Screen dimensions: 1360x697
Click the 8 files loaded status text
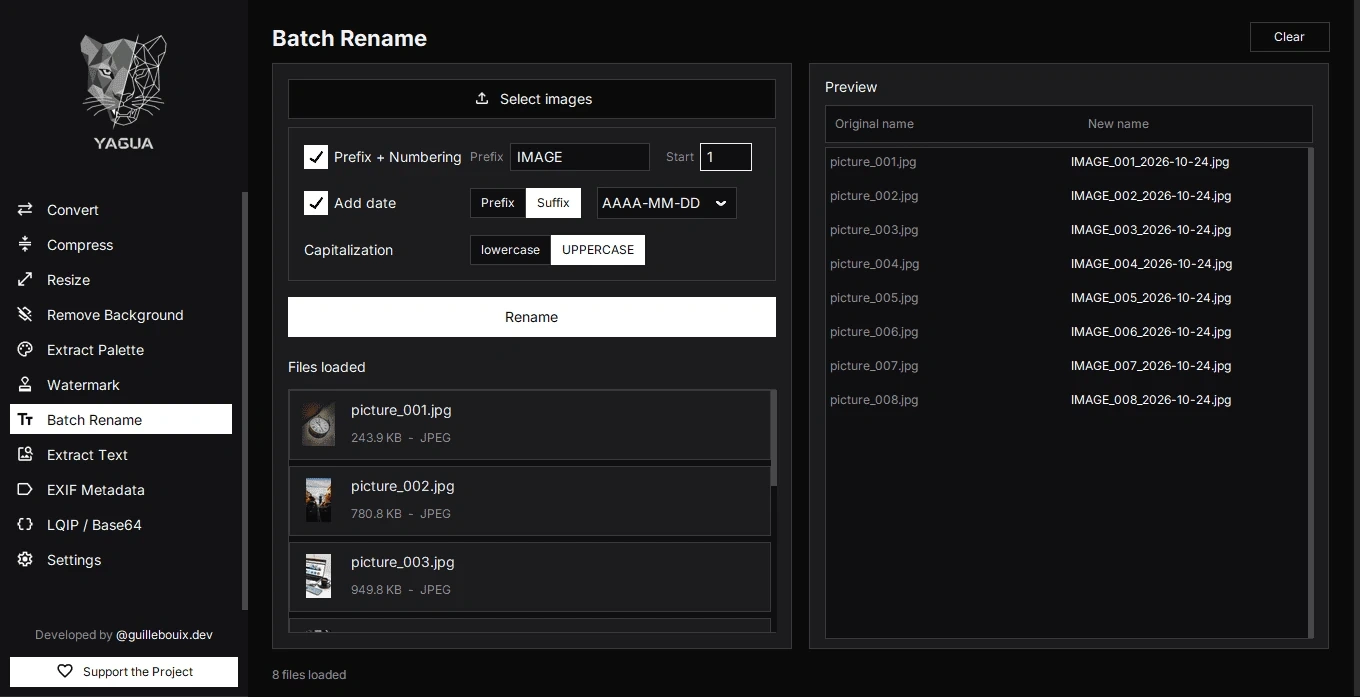[309, 675]
